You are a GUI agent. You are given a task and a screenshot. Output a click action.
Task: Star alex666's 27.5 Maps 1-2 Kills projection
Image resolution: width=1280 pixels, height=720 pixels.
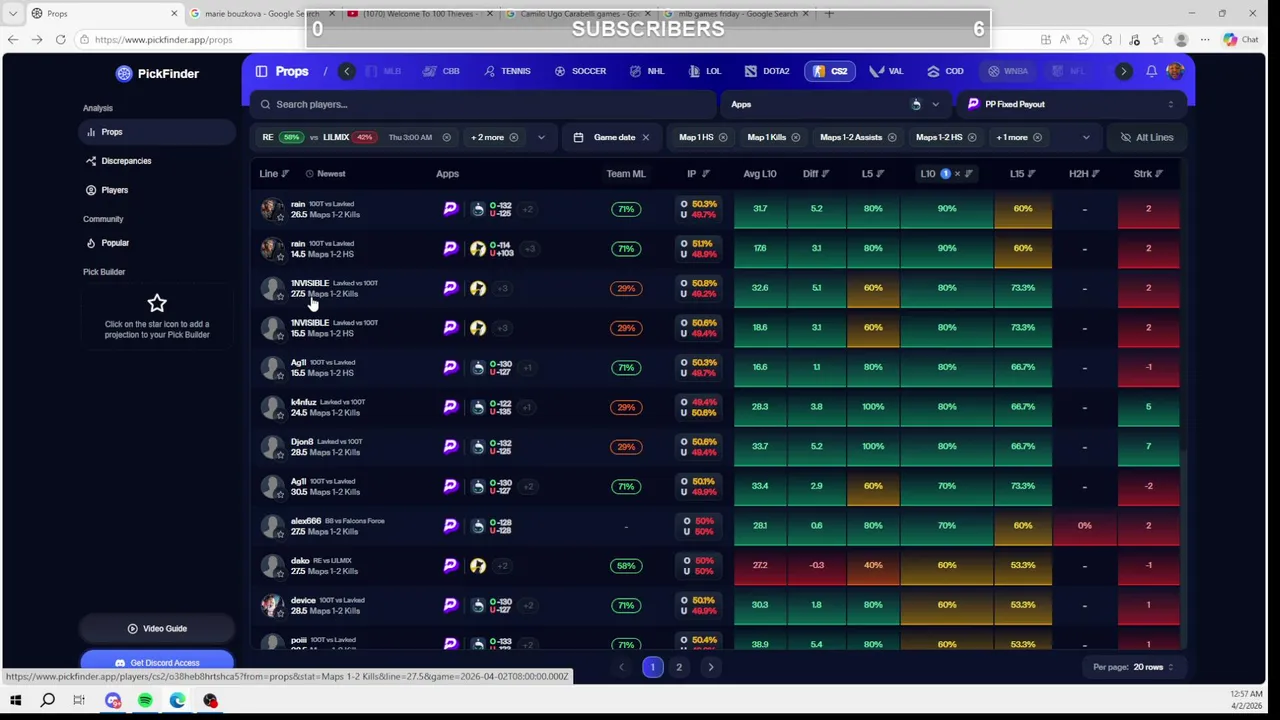click(280, 533)
